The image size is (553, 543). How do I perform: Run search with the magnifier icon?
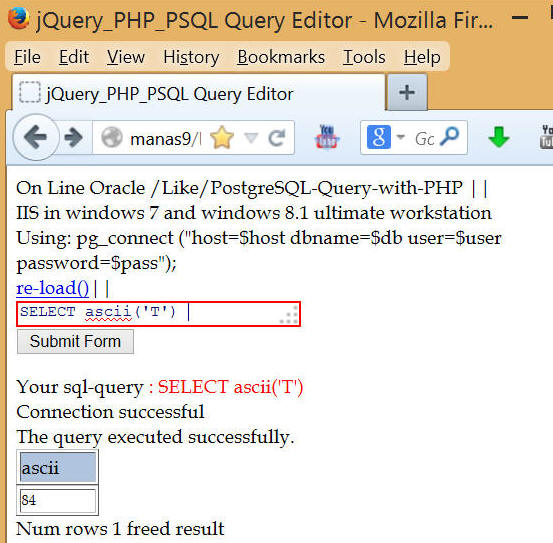point(450,137)
